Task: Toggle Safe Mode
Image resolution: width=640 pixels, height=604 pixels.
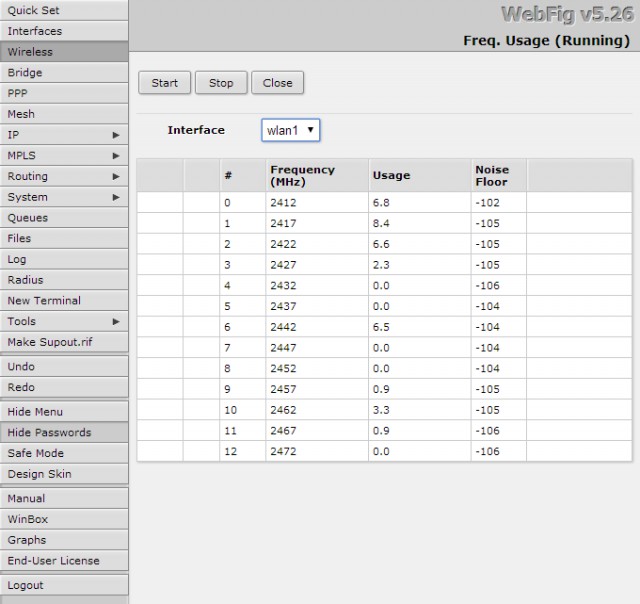Action: (x=64, y=453)
